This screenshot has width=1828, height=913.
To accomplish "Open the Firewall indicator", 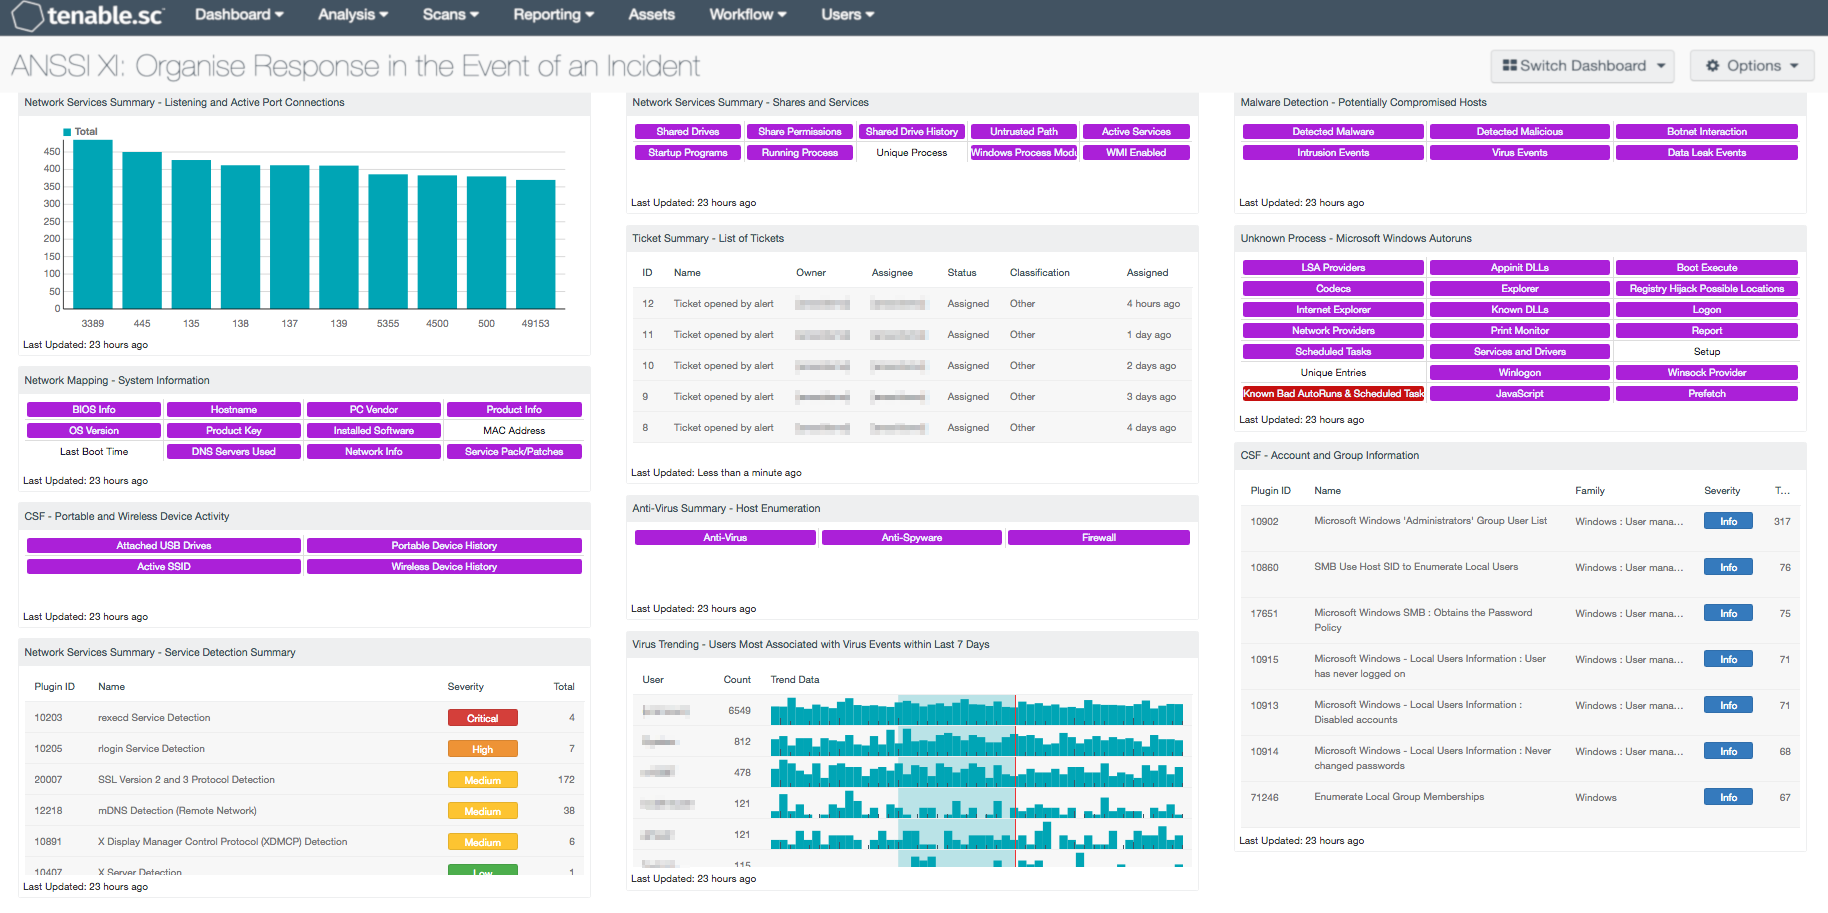I will 1099,538.
